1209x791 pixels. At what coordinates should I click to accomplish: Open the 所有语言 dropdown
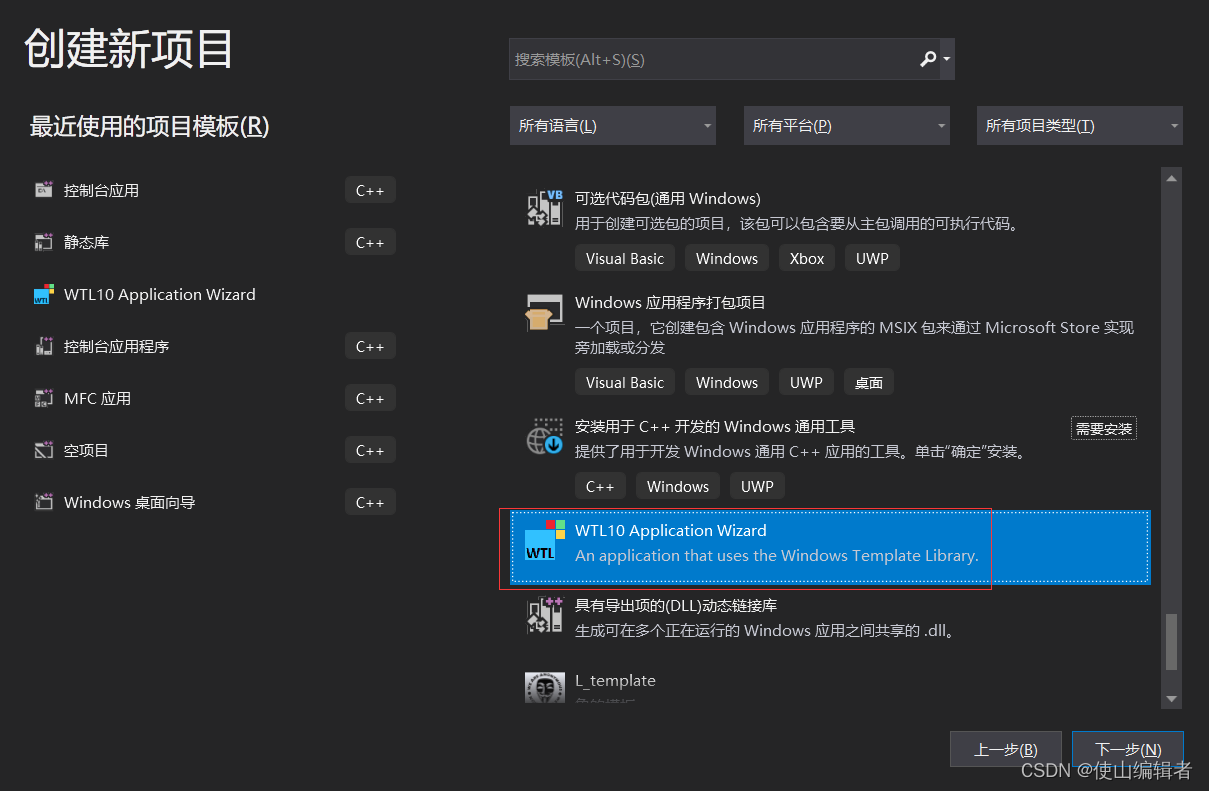[612, 125]
